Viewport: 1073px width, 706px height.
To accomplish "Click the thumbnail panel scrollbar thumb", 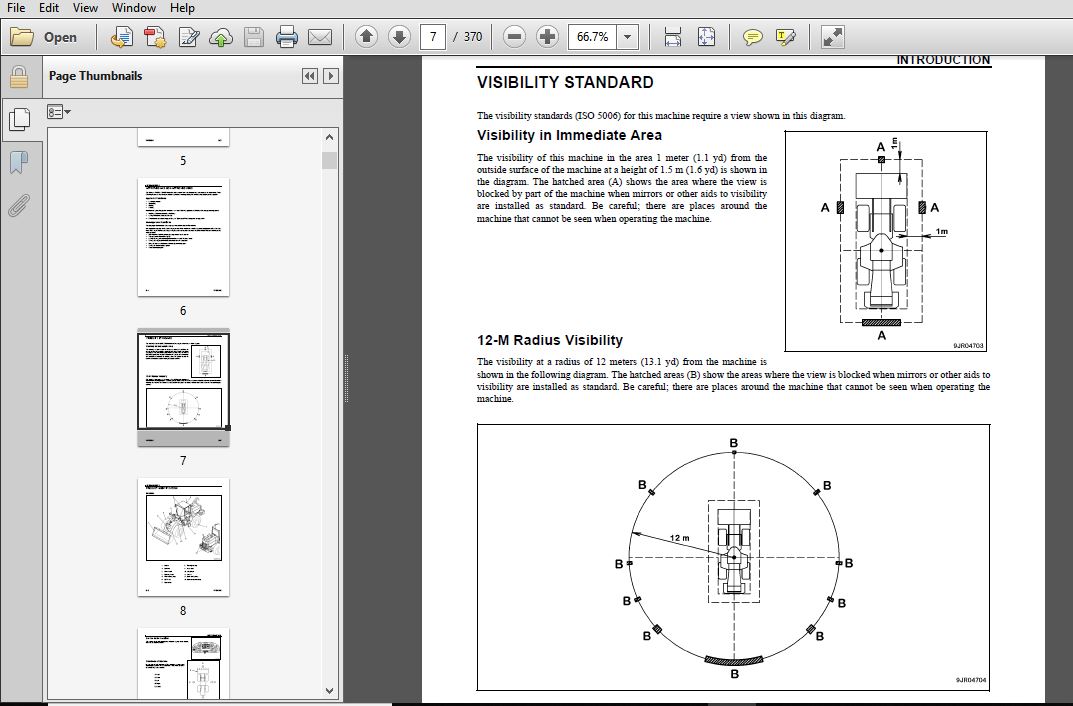I will coord(329,160).
